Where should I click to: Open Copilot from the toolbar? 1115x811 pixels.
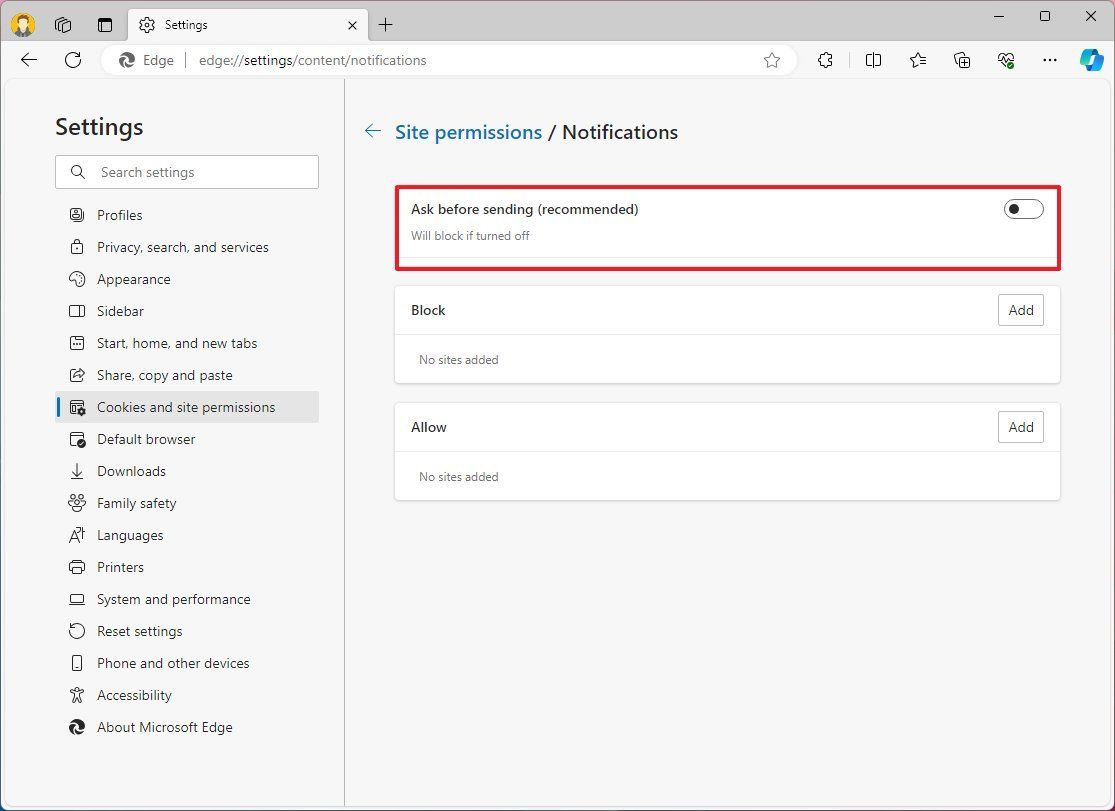point(1090,60)
